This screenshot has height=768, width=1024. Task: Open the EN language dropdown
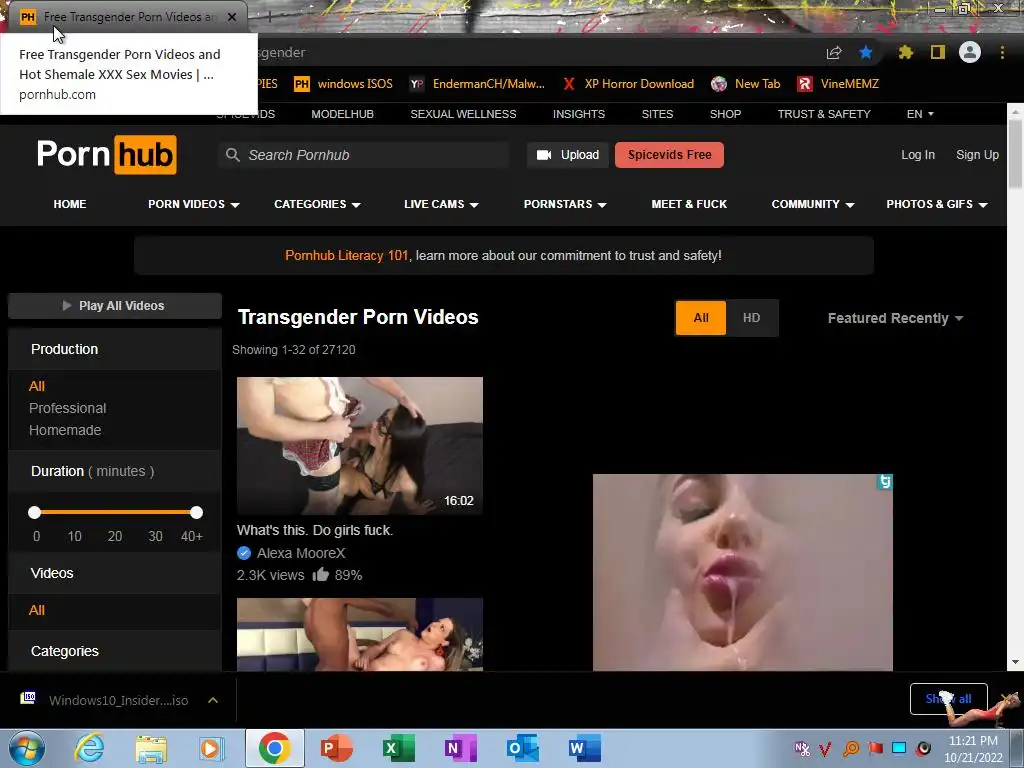(920, 114)
